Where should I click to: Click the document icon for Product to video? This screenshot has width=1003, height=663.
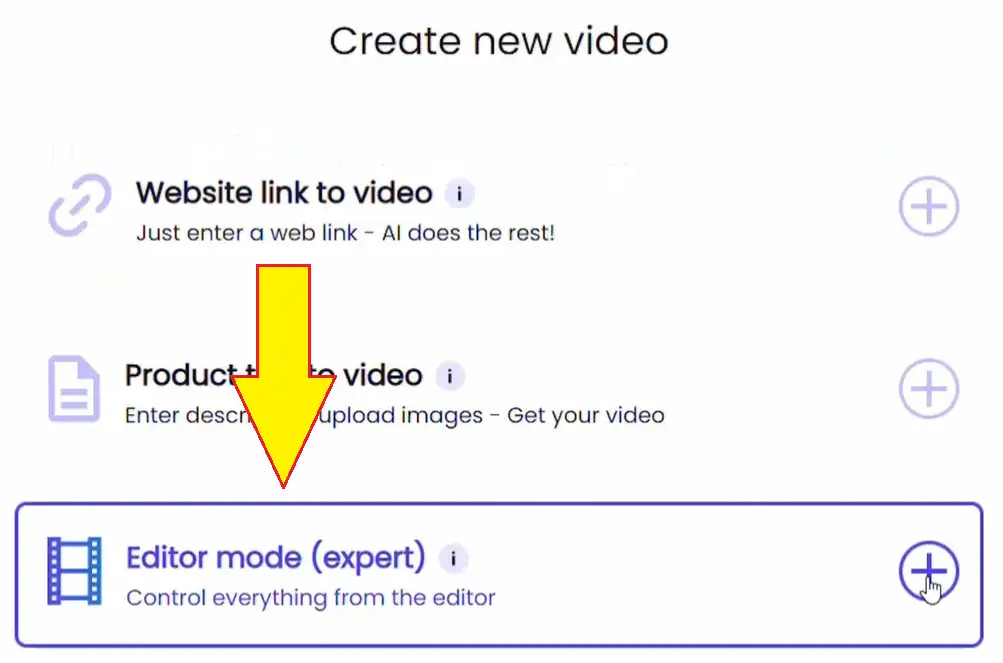[74, 388]
